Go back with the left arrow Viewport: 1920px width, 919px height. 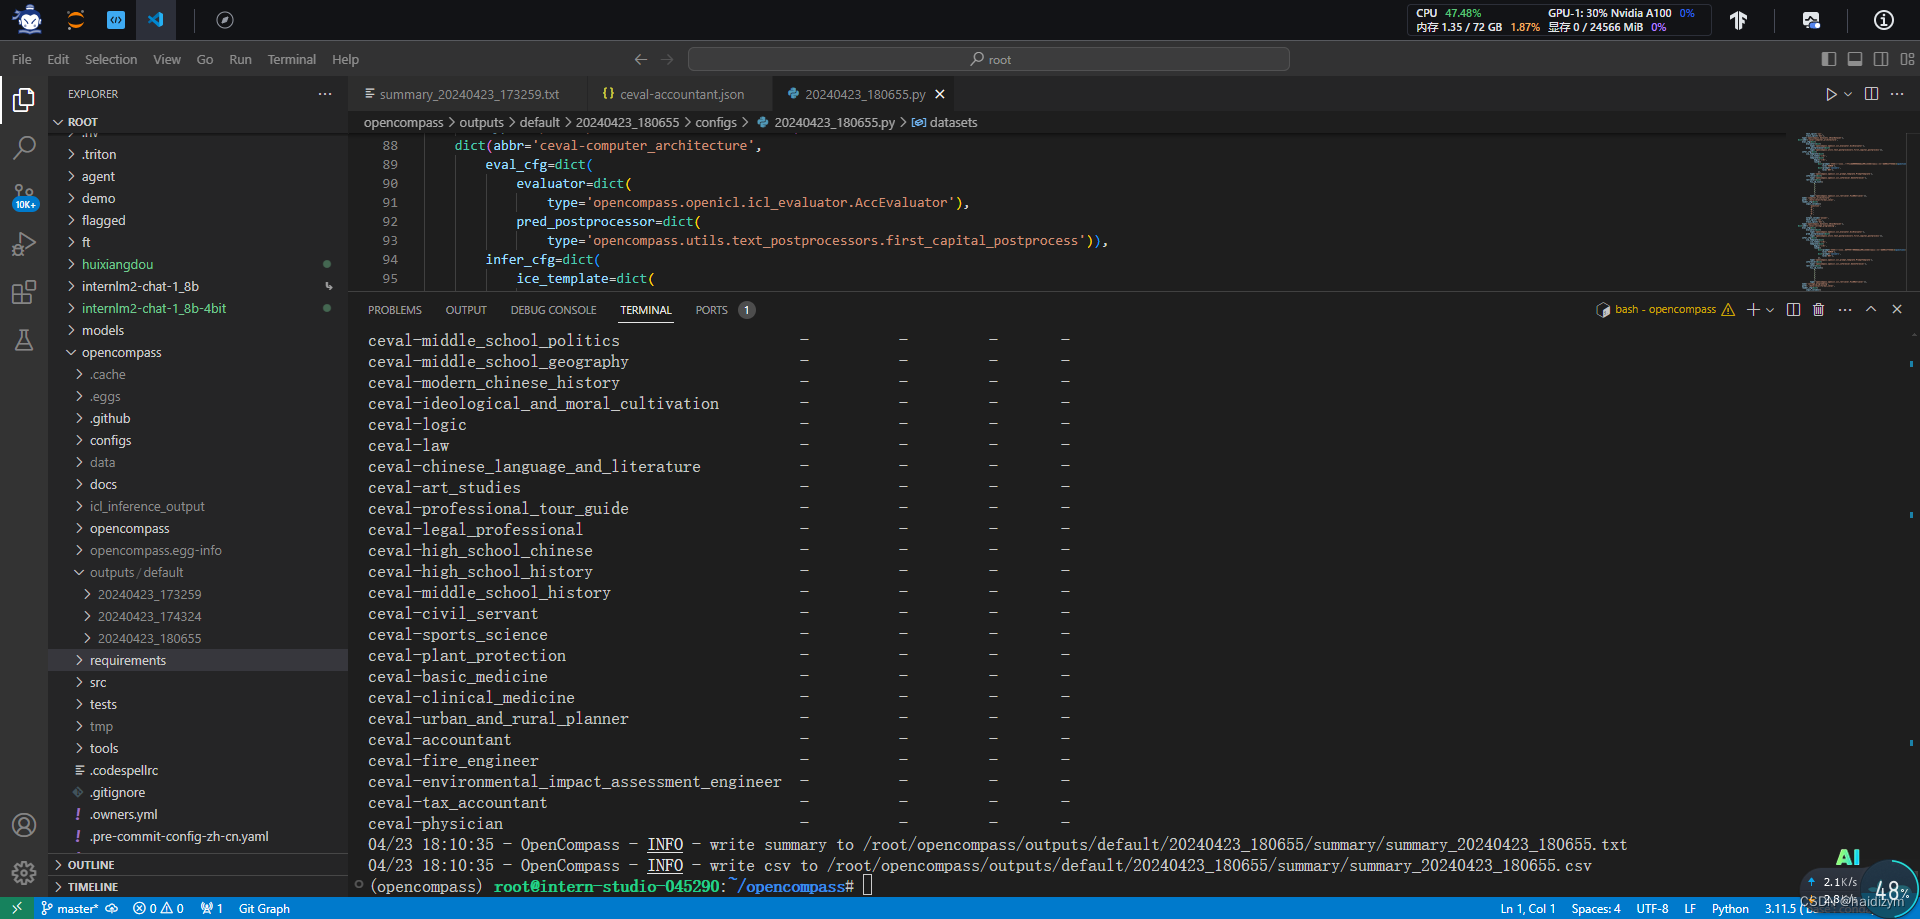(x=641, y=59)
